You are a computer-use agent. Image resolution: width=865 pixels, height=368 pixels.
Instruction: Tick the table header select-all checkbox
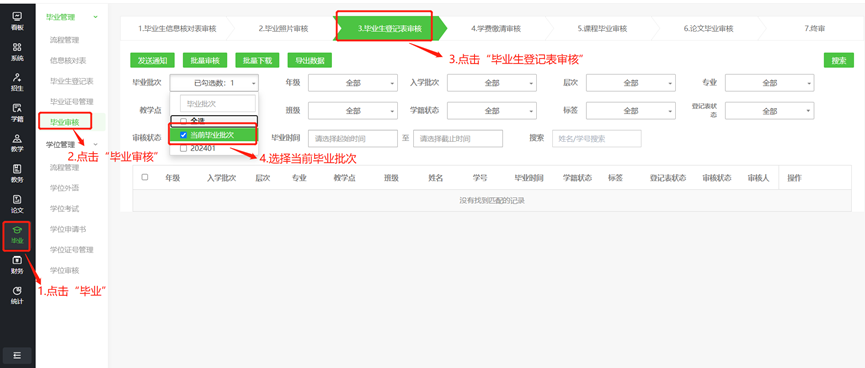145,178
